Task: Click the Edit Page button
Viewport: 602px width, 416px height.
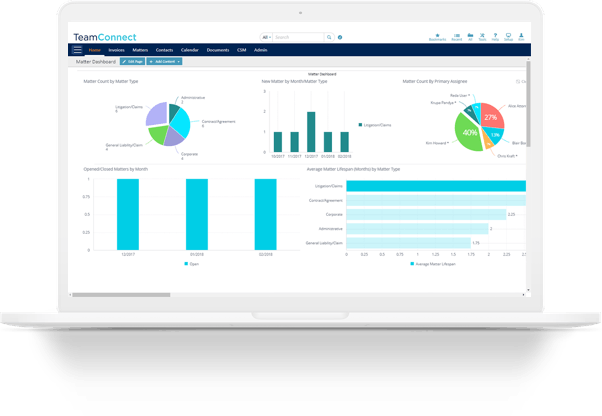Action: click(x=132, y=61)
